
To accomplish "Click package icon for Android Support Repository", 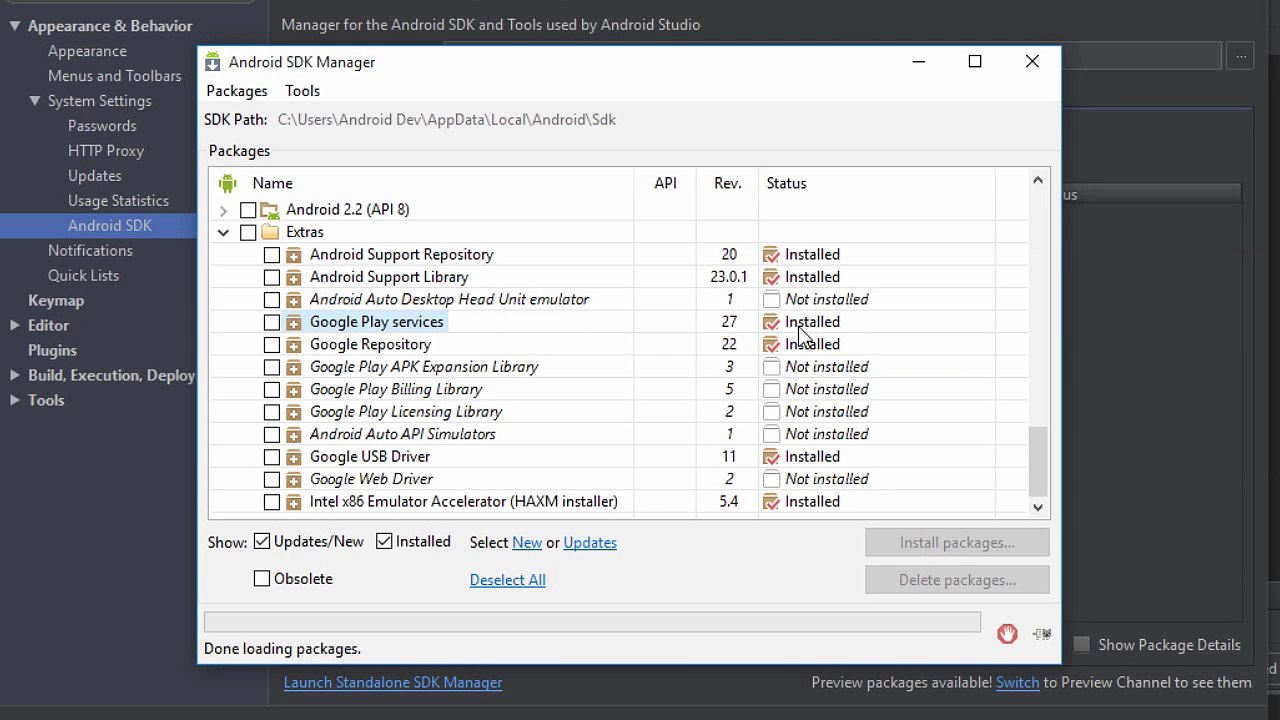I will pos(294,255).
